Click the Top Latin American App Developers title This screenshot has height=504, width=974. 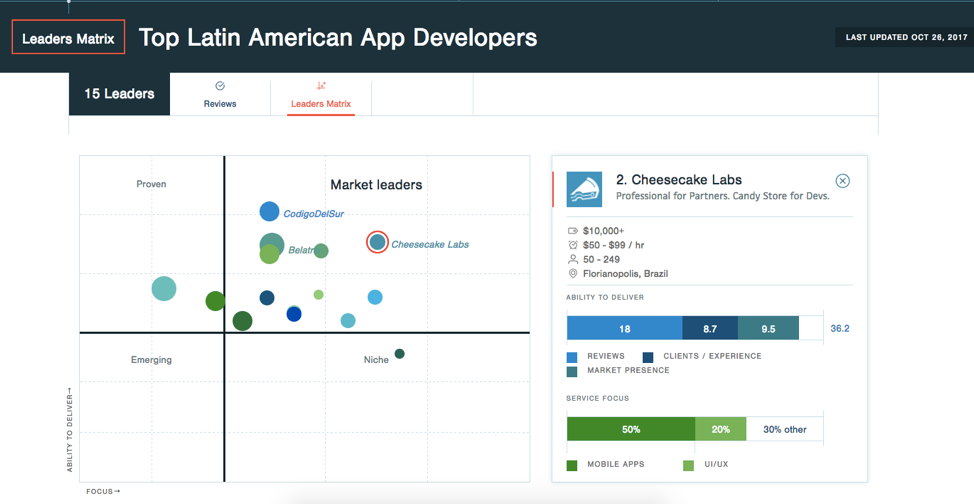click(338, 38)
